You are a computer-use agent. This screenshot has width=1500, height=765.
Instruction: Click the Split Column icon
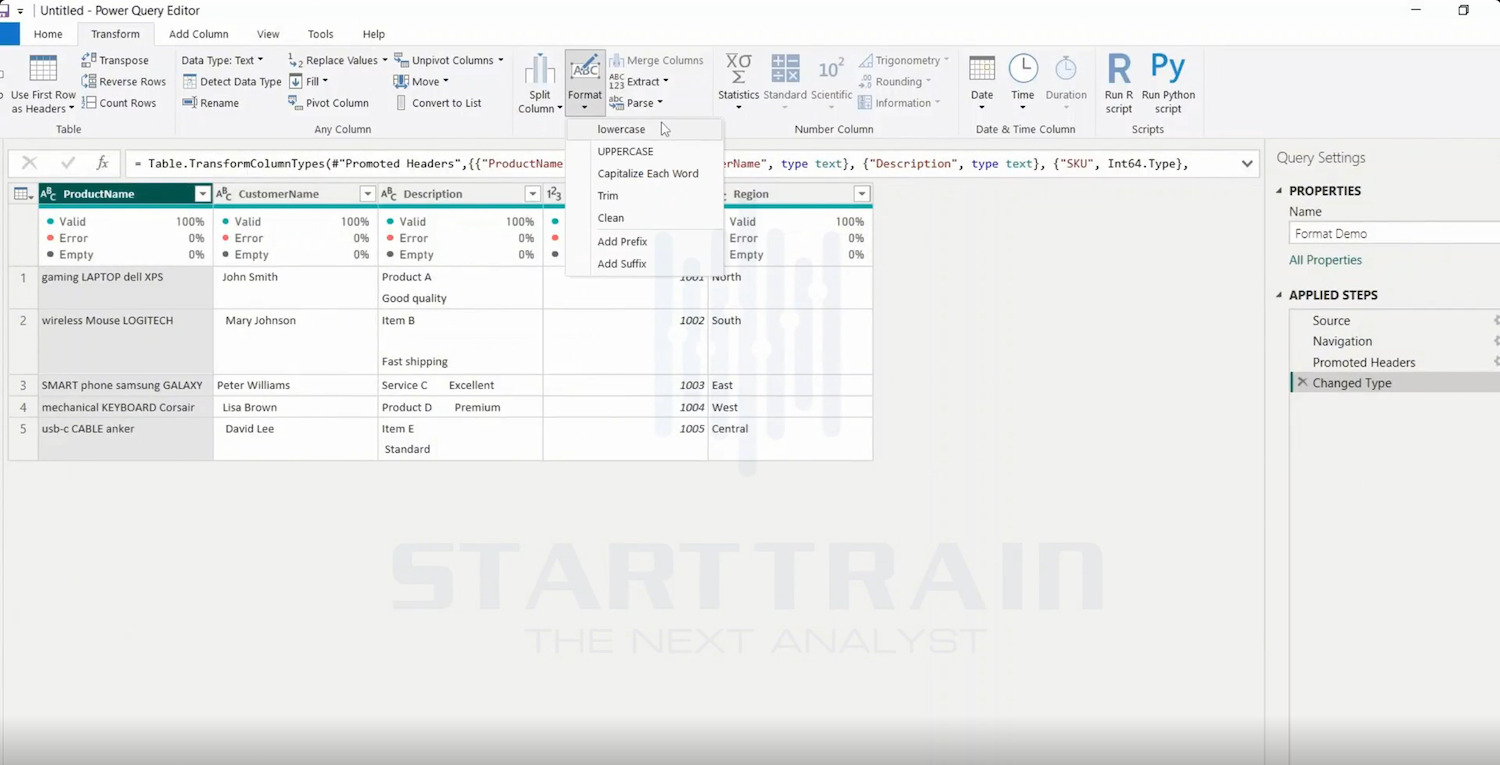tap(540, 69)
